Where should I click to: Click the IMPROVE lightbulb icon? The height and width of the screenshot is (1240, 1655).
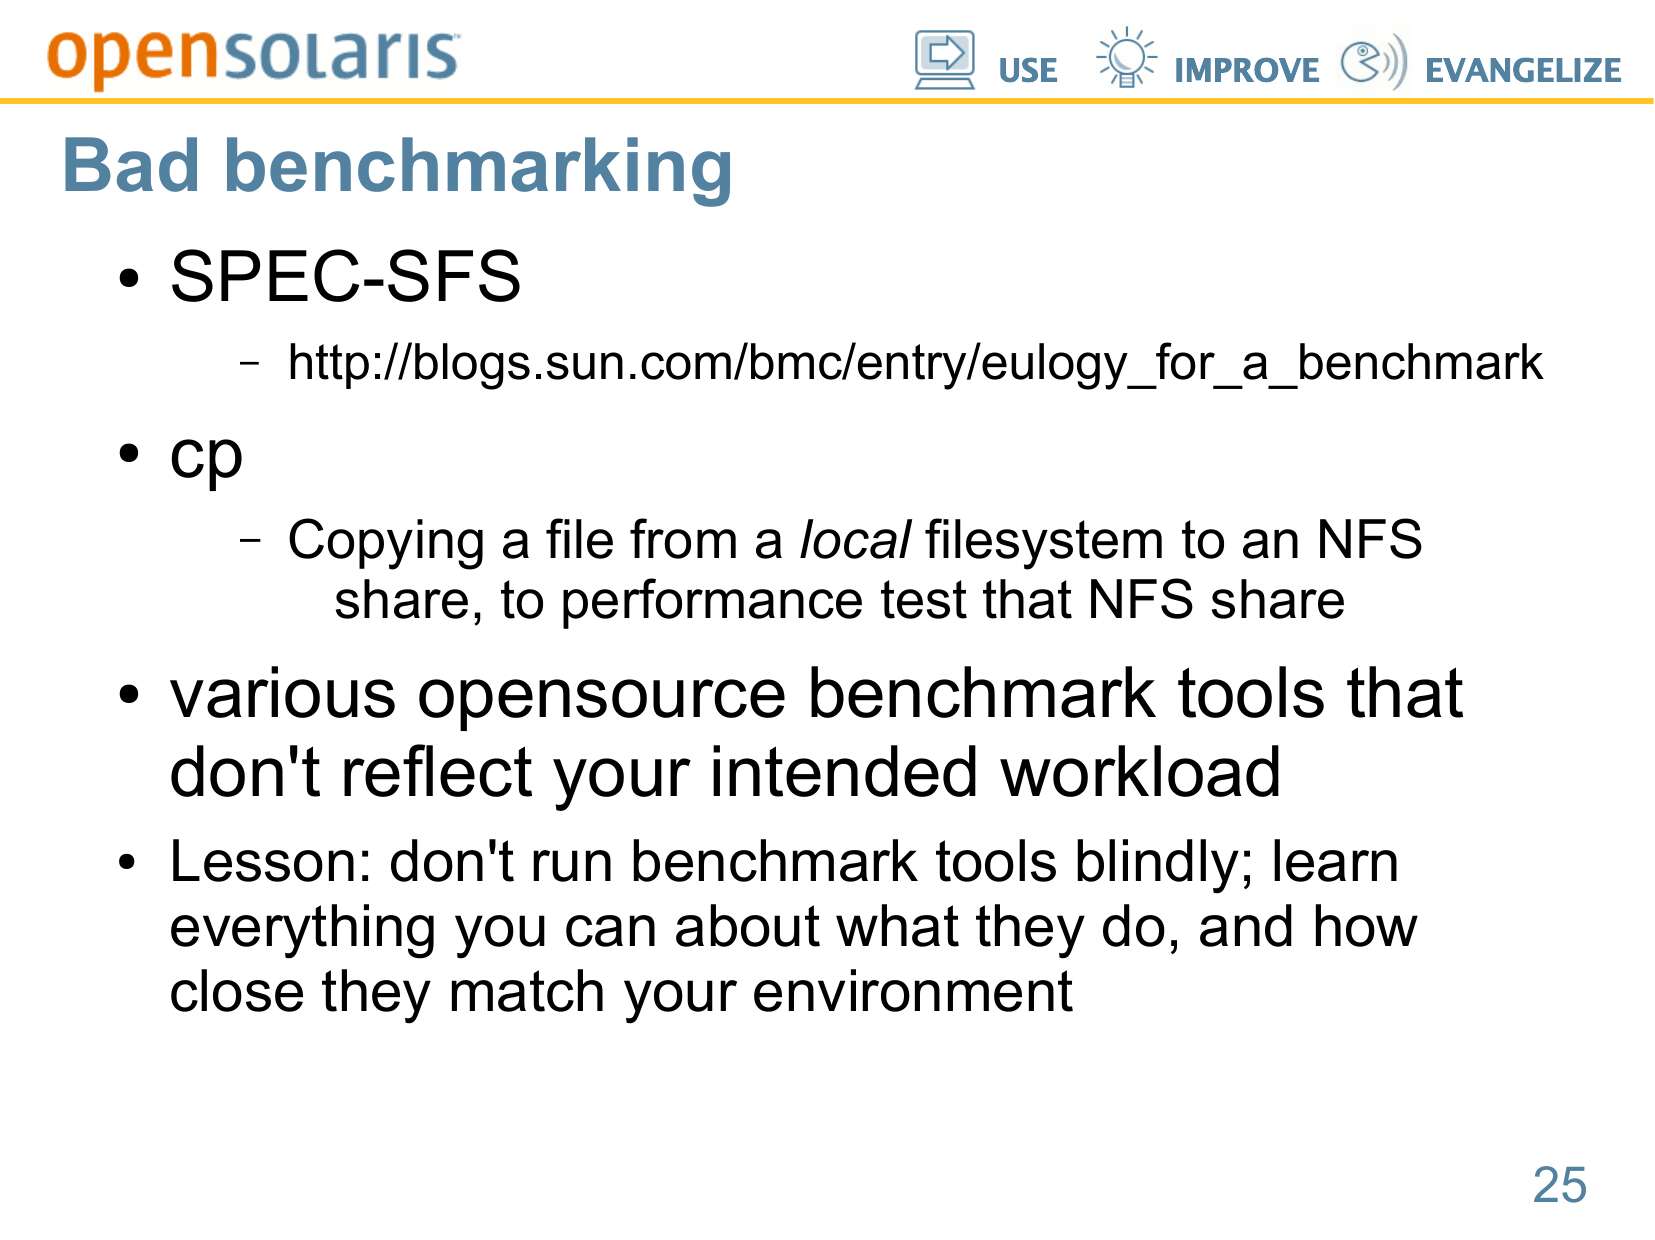pos(1126,58)
